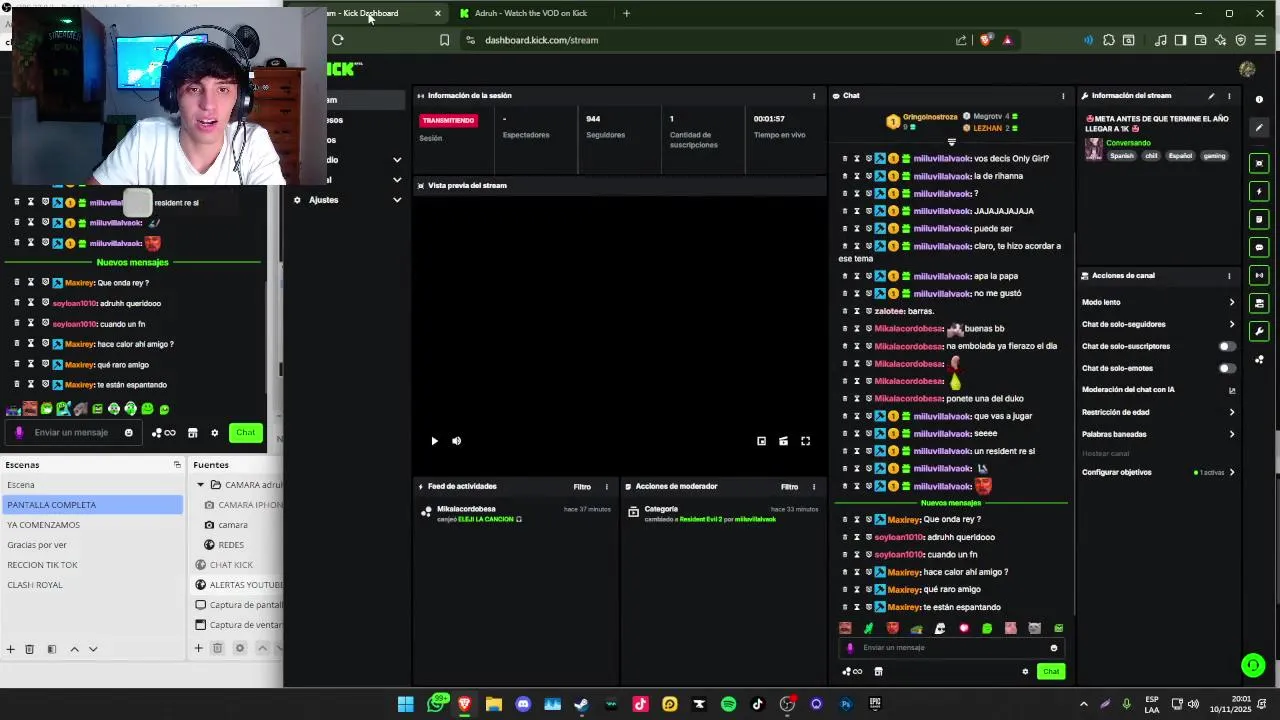
Task: Edit stream information with pencil icon
Action: coord(1211,96)
